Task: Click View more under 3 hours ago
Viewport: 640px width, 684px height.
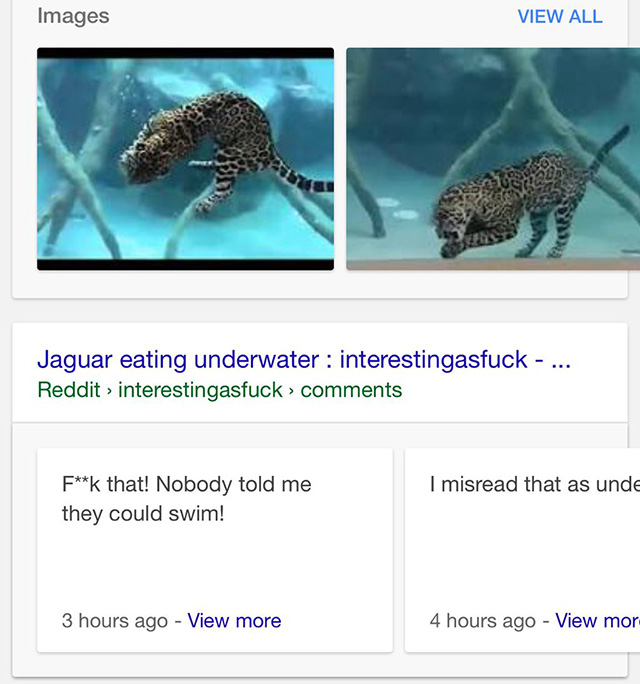Action: (x=234, y=620)
